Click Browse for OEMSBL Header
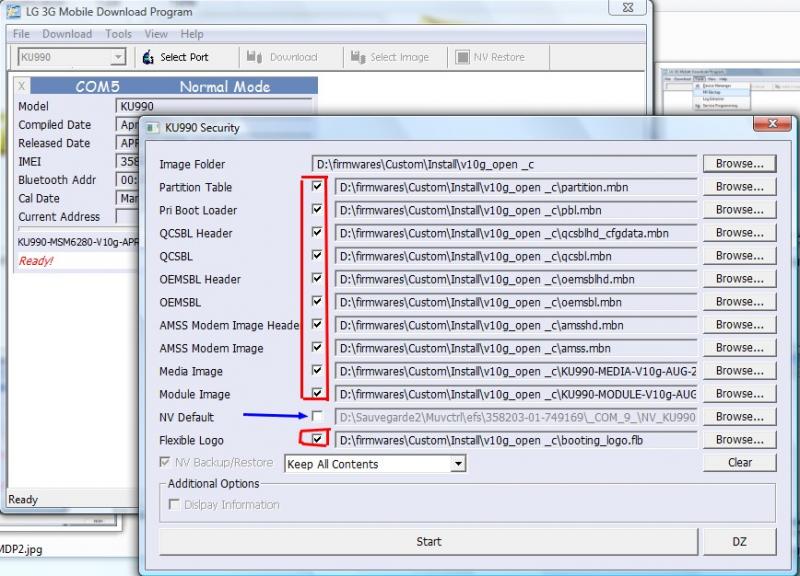 (x=739, y=279)
